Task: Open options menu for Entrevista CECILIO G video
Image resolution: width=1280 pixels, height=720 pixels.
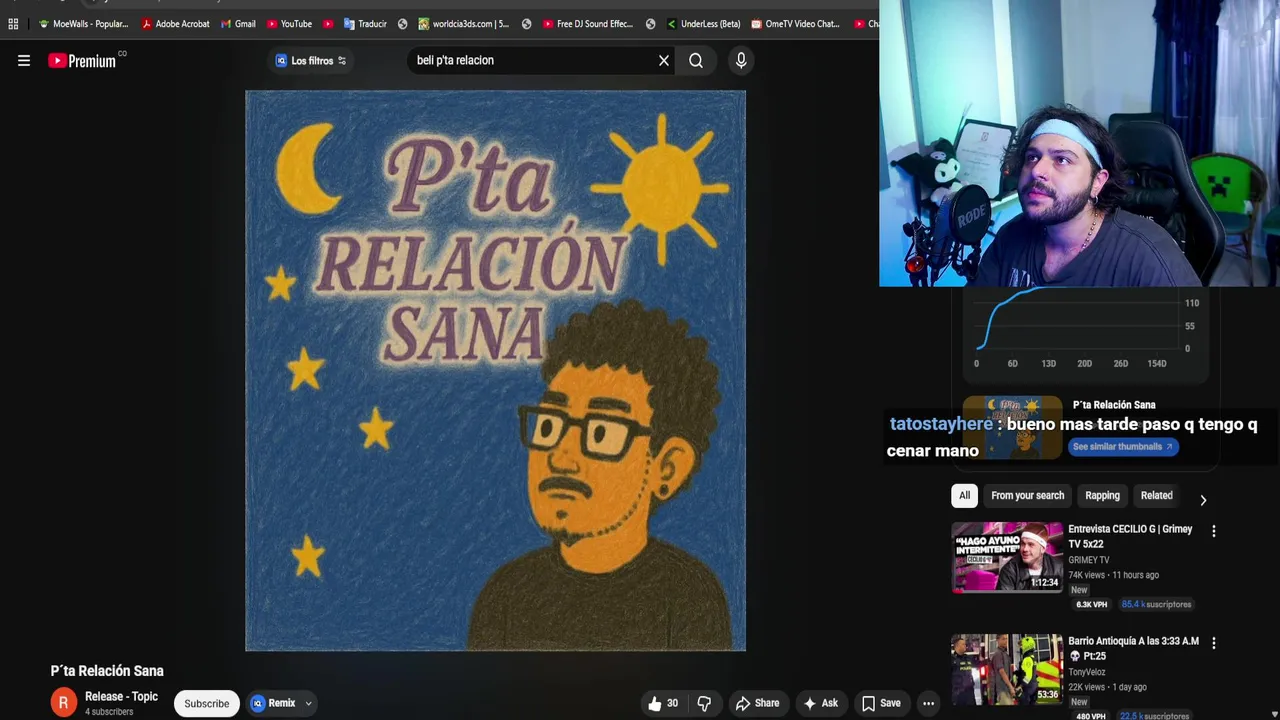Action: (x=1214, y=532)
